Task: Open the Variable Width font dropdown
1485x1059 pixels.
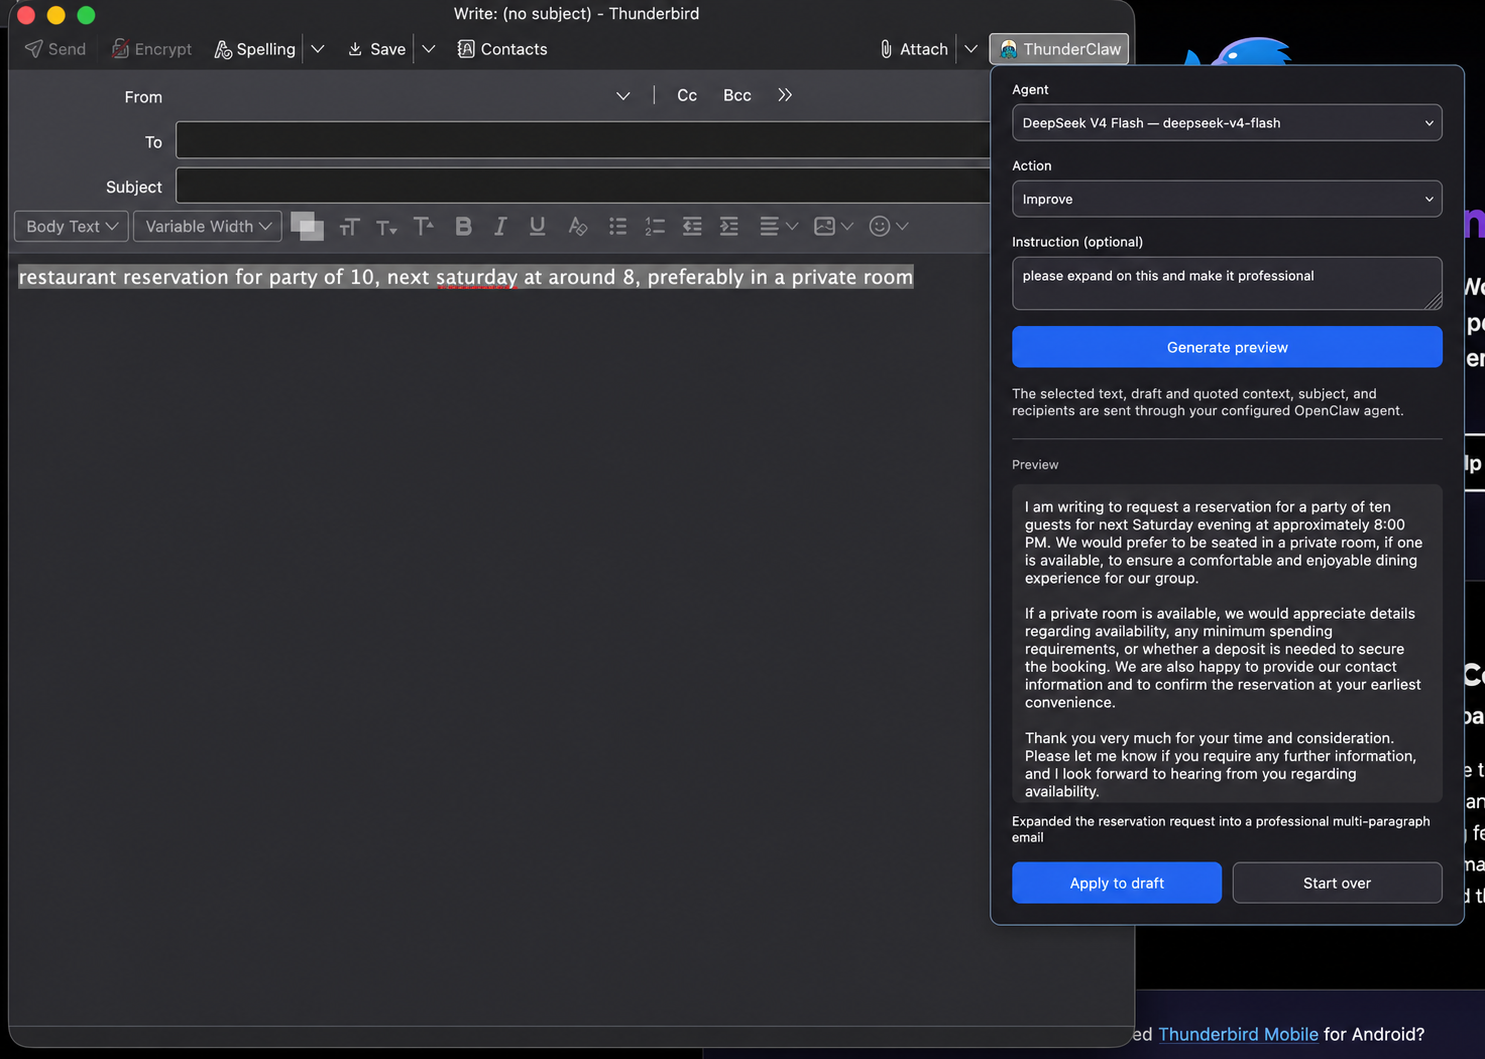Action: [x=207, y=226]
